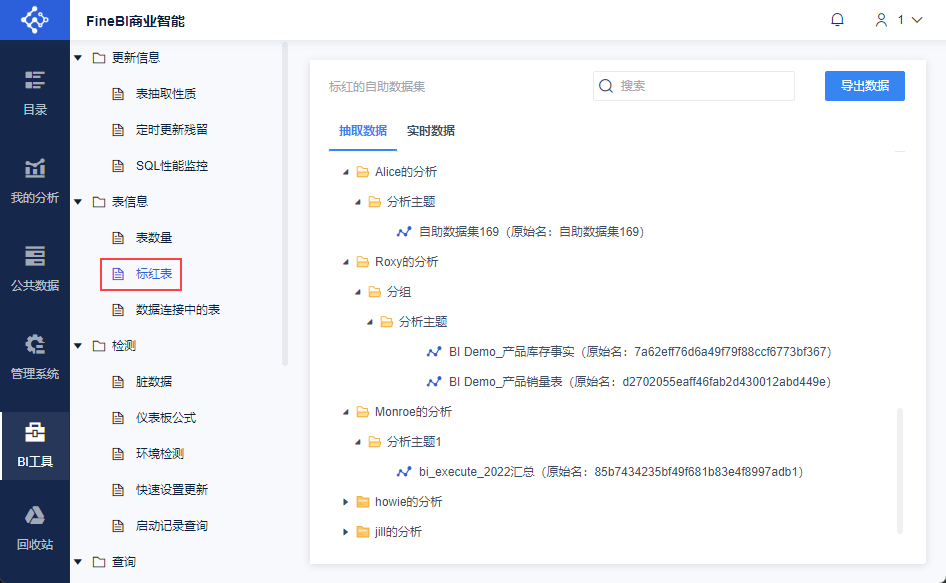This screenshot has height=583, width=946.
Task: Click the Alice的分析 folder icon
Action: [363, 172]
